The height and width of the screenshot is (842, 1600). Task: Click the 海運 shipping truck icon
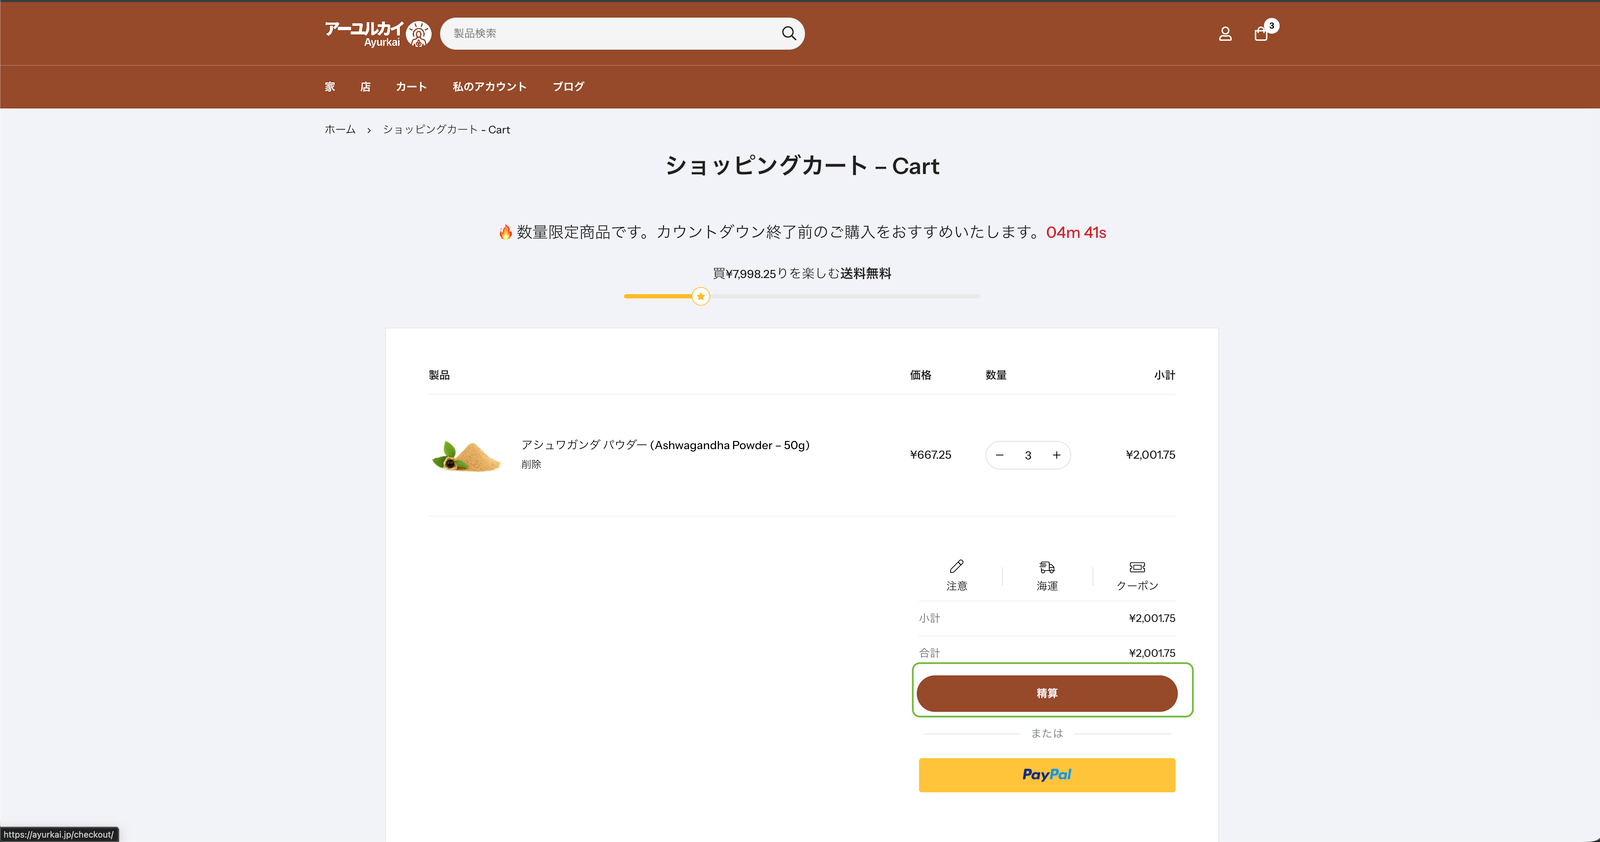point(1047,567)
